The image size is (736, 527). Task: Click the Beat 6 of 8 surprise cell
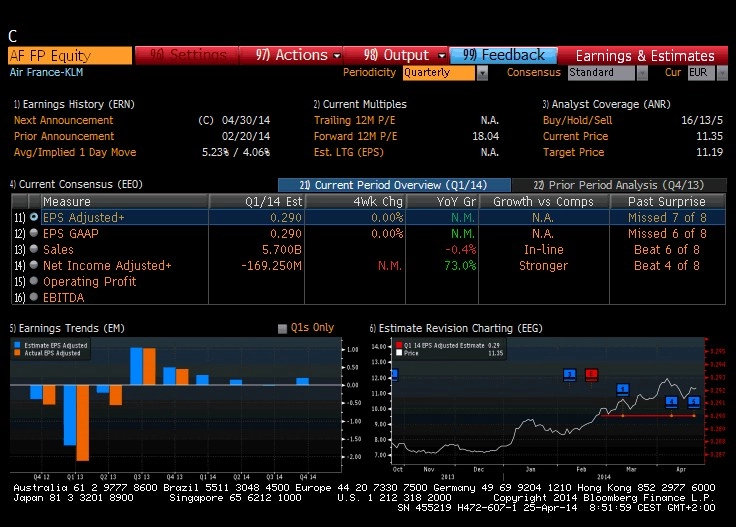[x=667, y=249]
